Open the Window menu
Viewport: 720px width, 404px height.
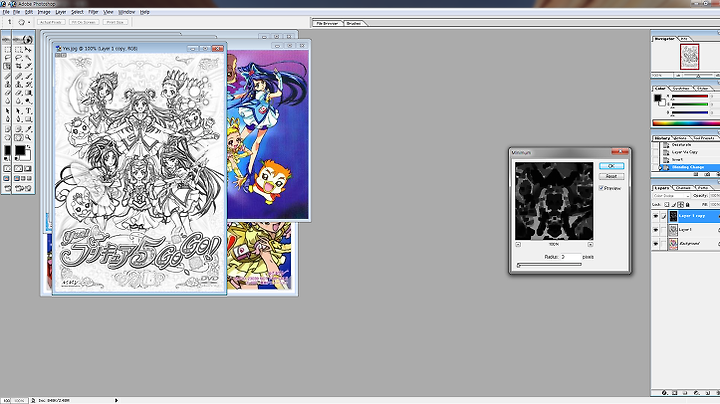(x=127, y=12)
